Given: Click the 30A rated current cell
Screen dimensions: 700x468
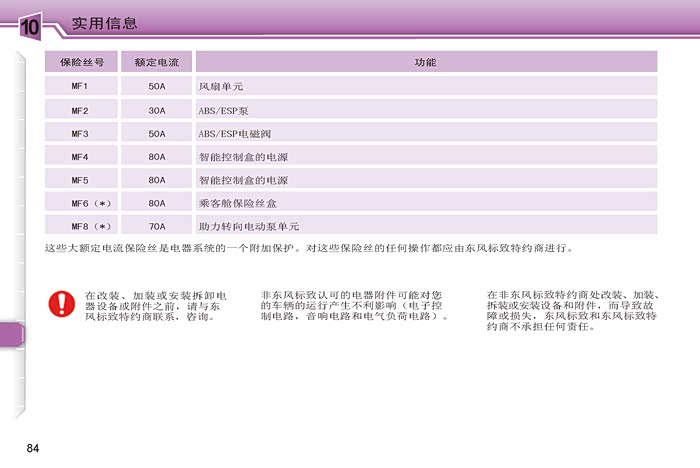Looking at the screenshot, I should click(x=156, y=110).
